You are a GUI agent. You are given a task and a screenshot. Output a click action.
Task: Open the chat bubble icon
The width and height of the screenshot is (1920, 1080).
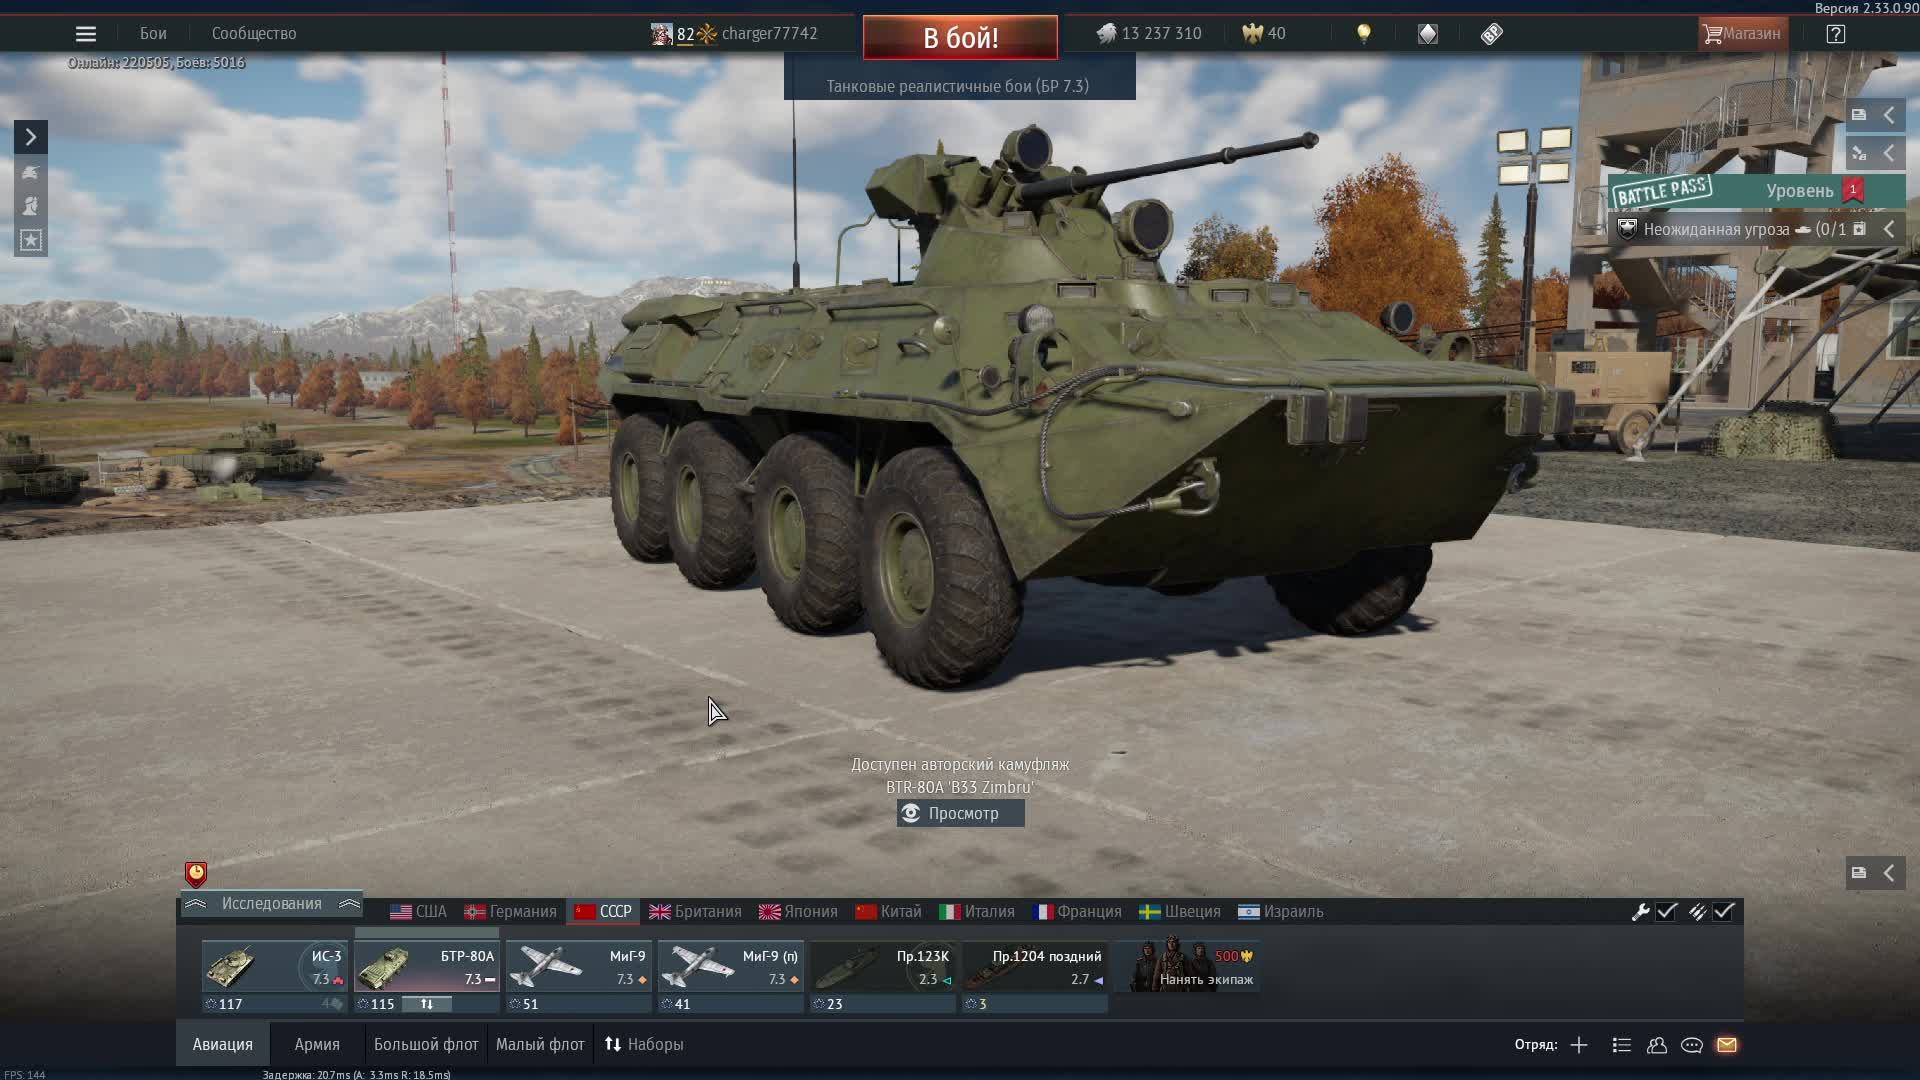pyautogui.click(x=1693, y=1045)
